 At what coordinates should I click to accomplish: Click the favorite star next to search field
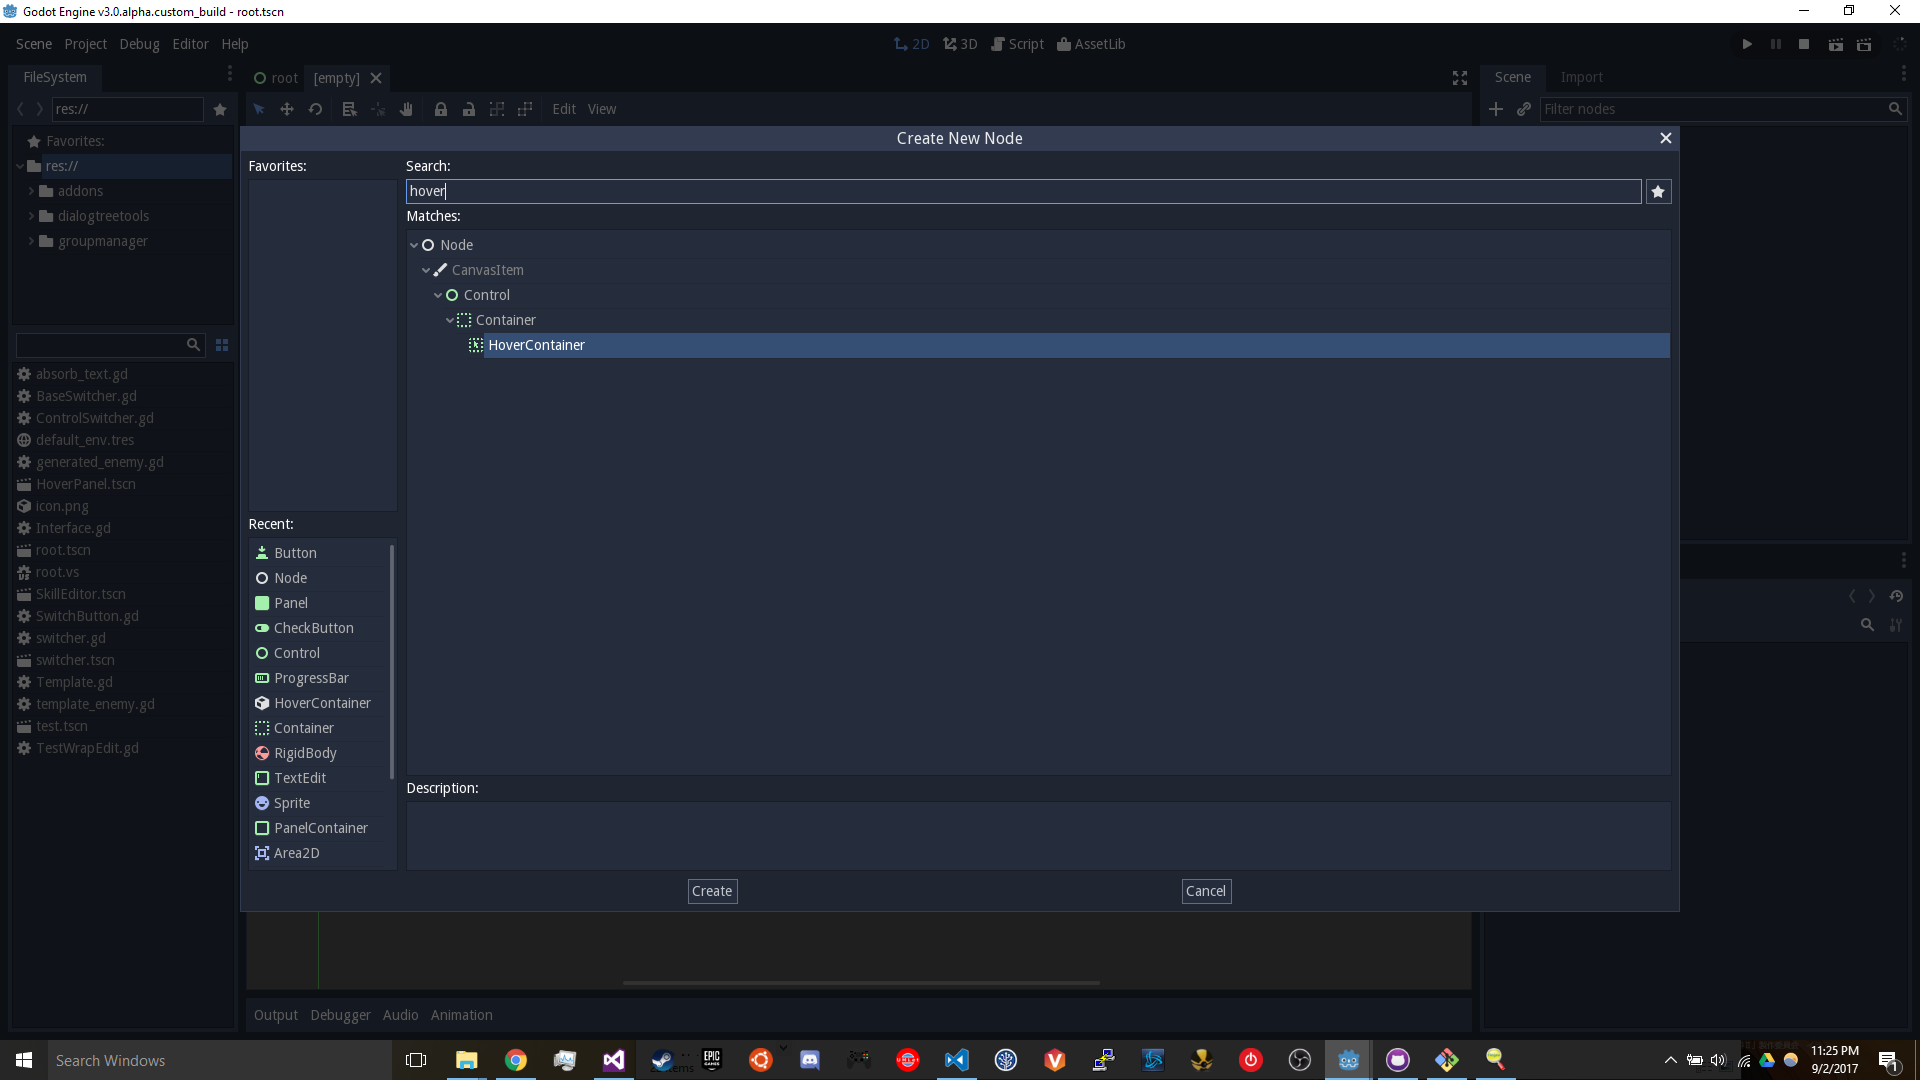(x=1658, y=191)
